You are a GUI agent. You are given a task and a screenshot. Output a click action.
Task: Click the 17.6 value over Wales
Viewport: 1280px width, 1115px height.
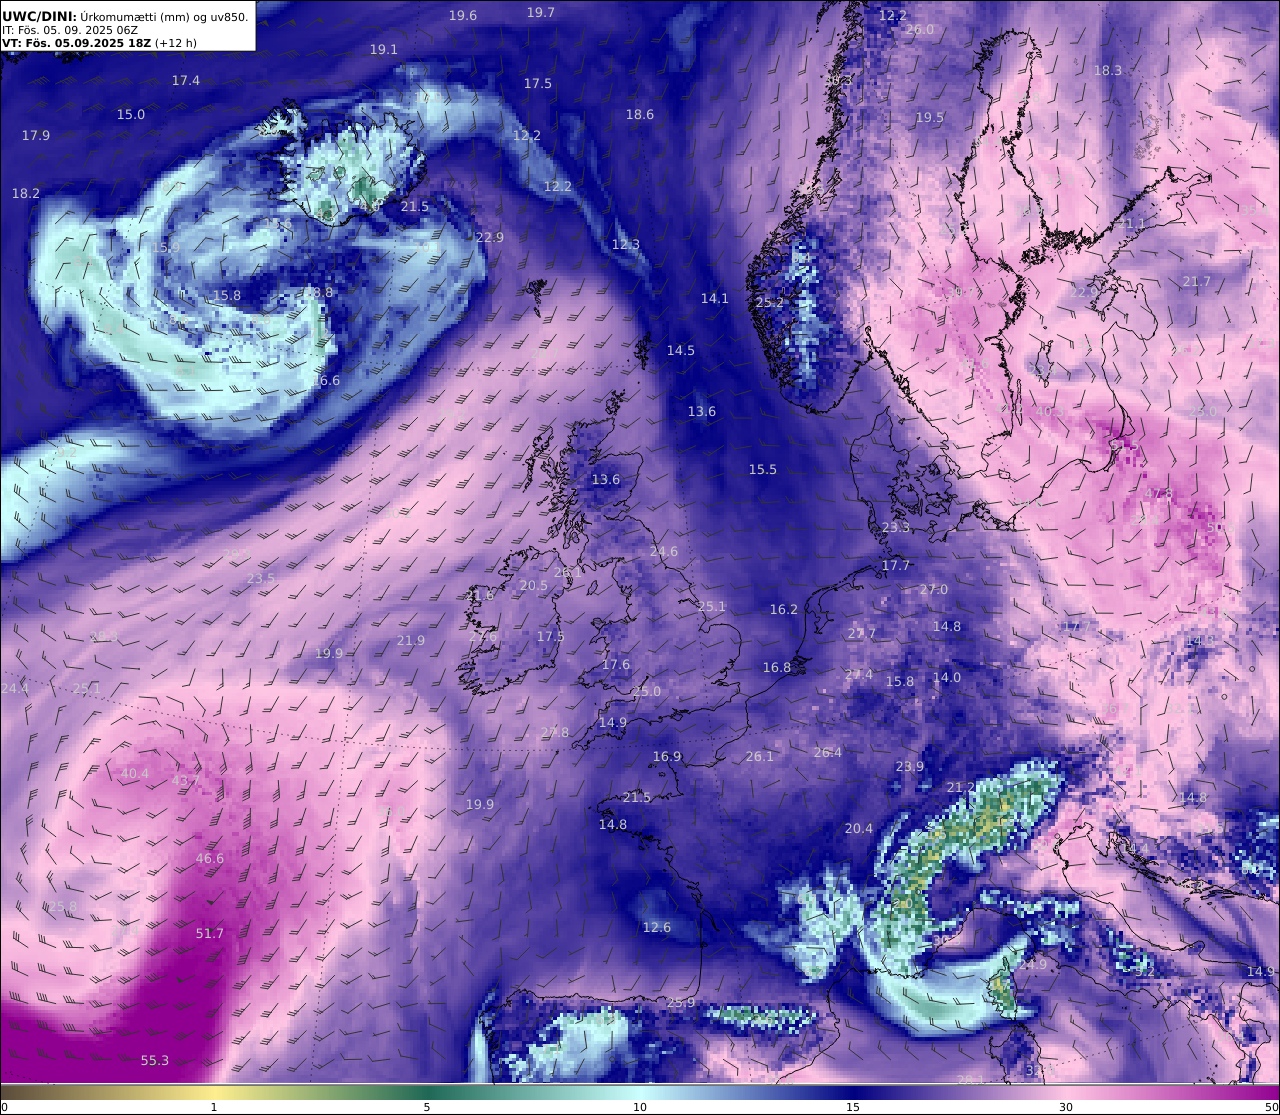tap(616, 665)
